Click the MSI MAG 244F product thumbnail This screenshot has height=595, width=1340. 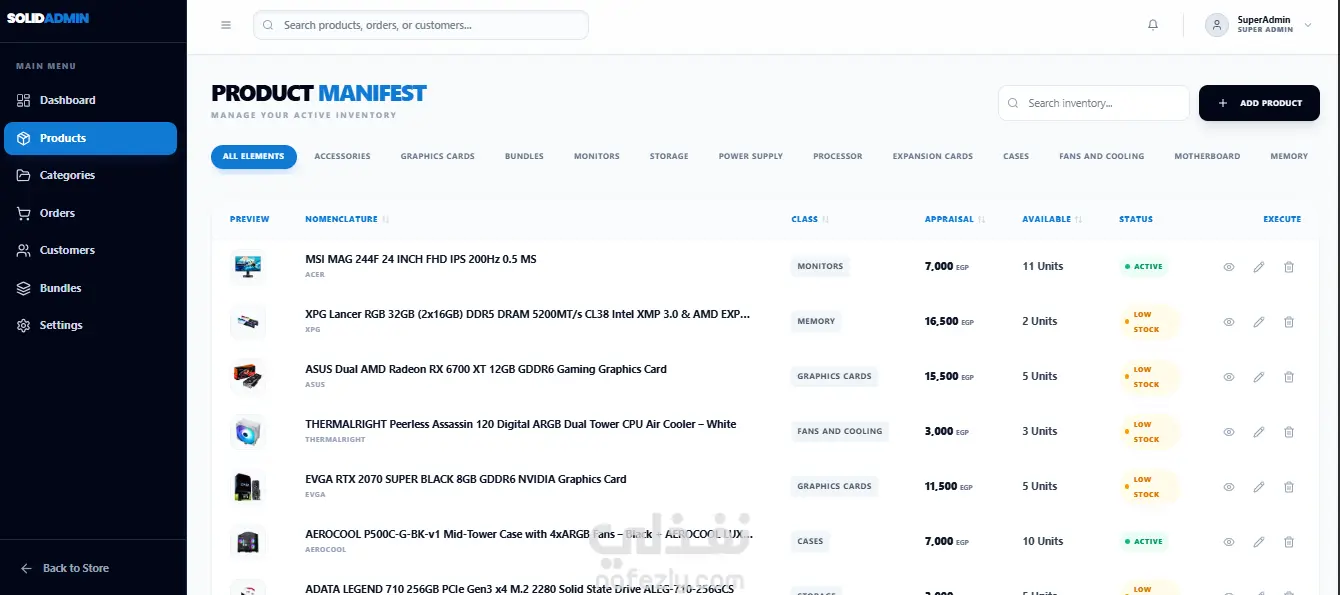click(x=247, y=267)
